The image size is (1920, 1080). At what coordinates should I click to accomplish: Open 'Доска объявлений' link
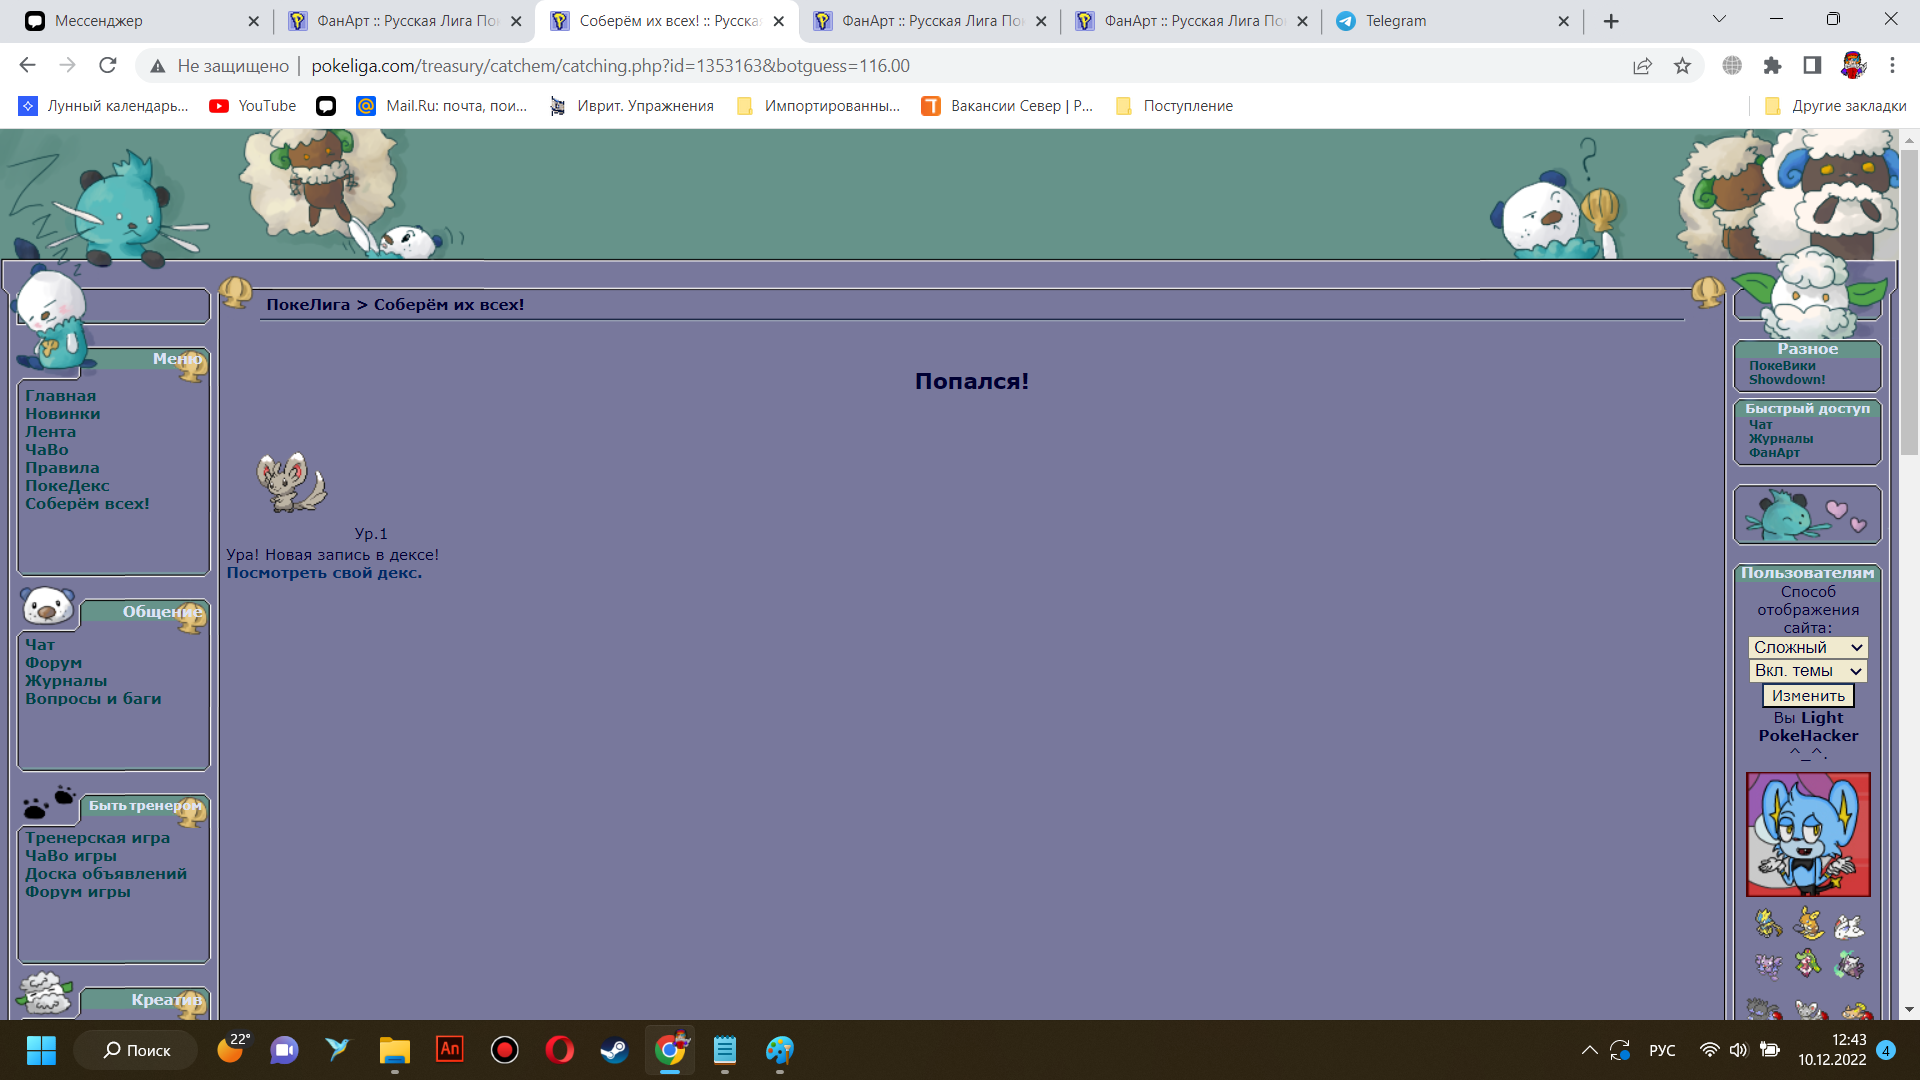coord(106,874)
